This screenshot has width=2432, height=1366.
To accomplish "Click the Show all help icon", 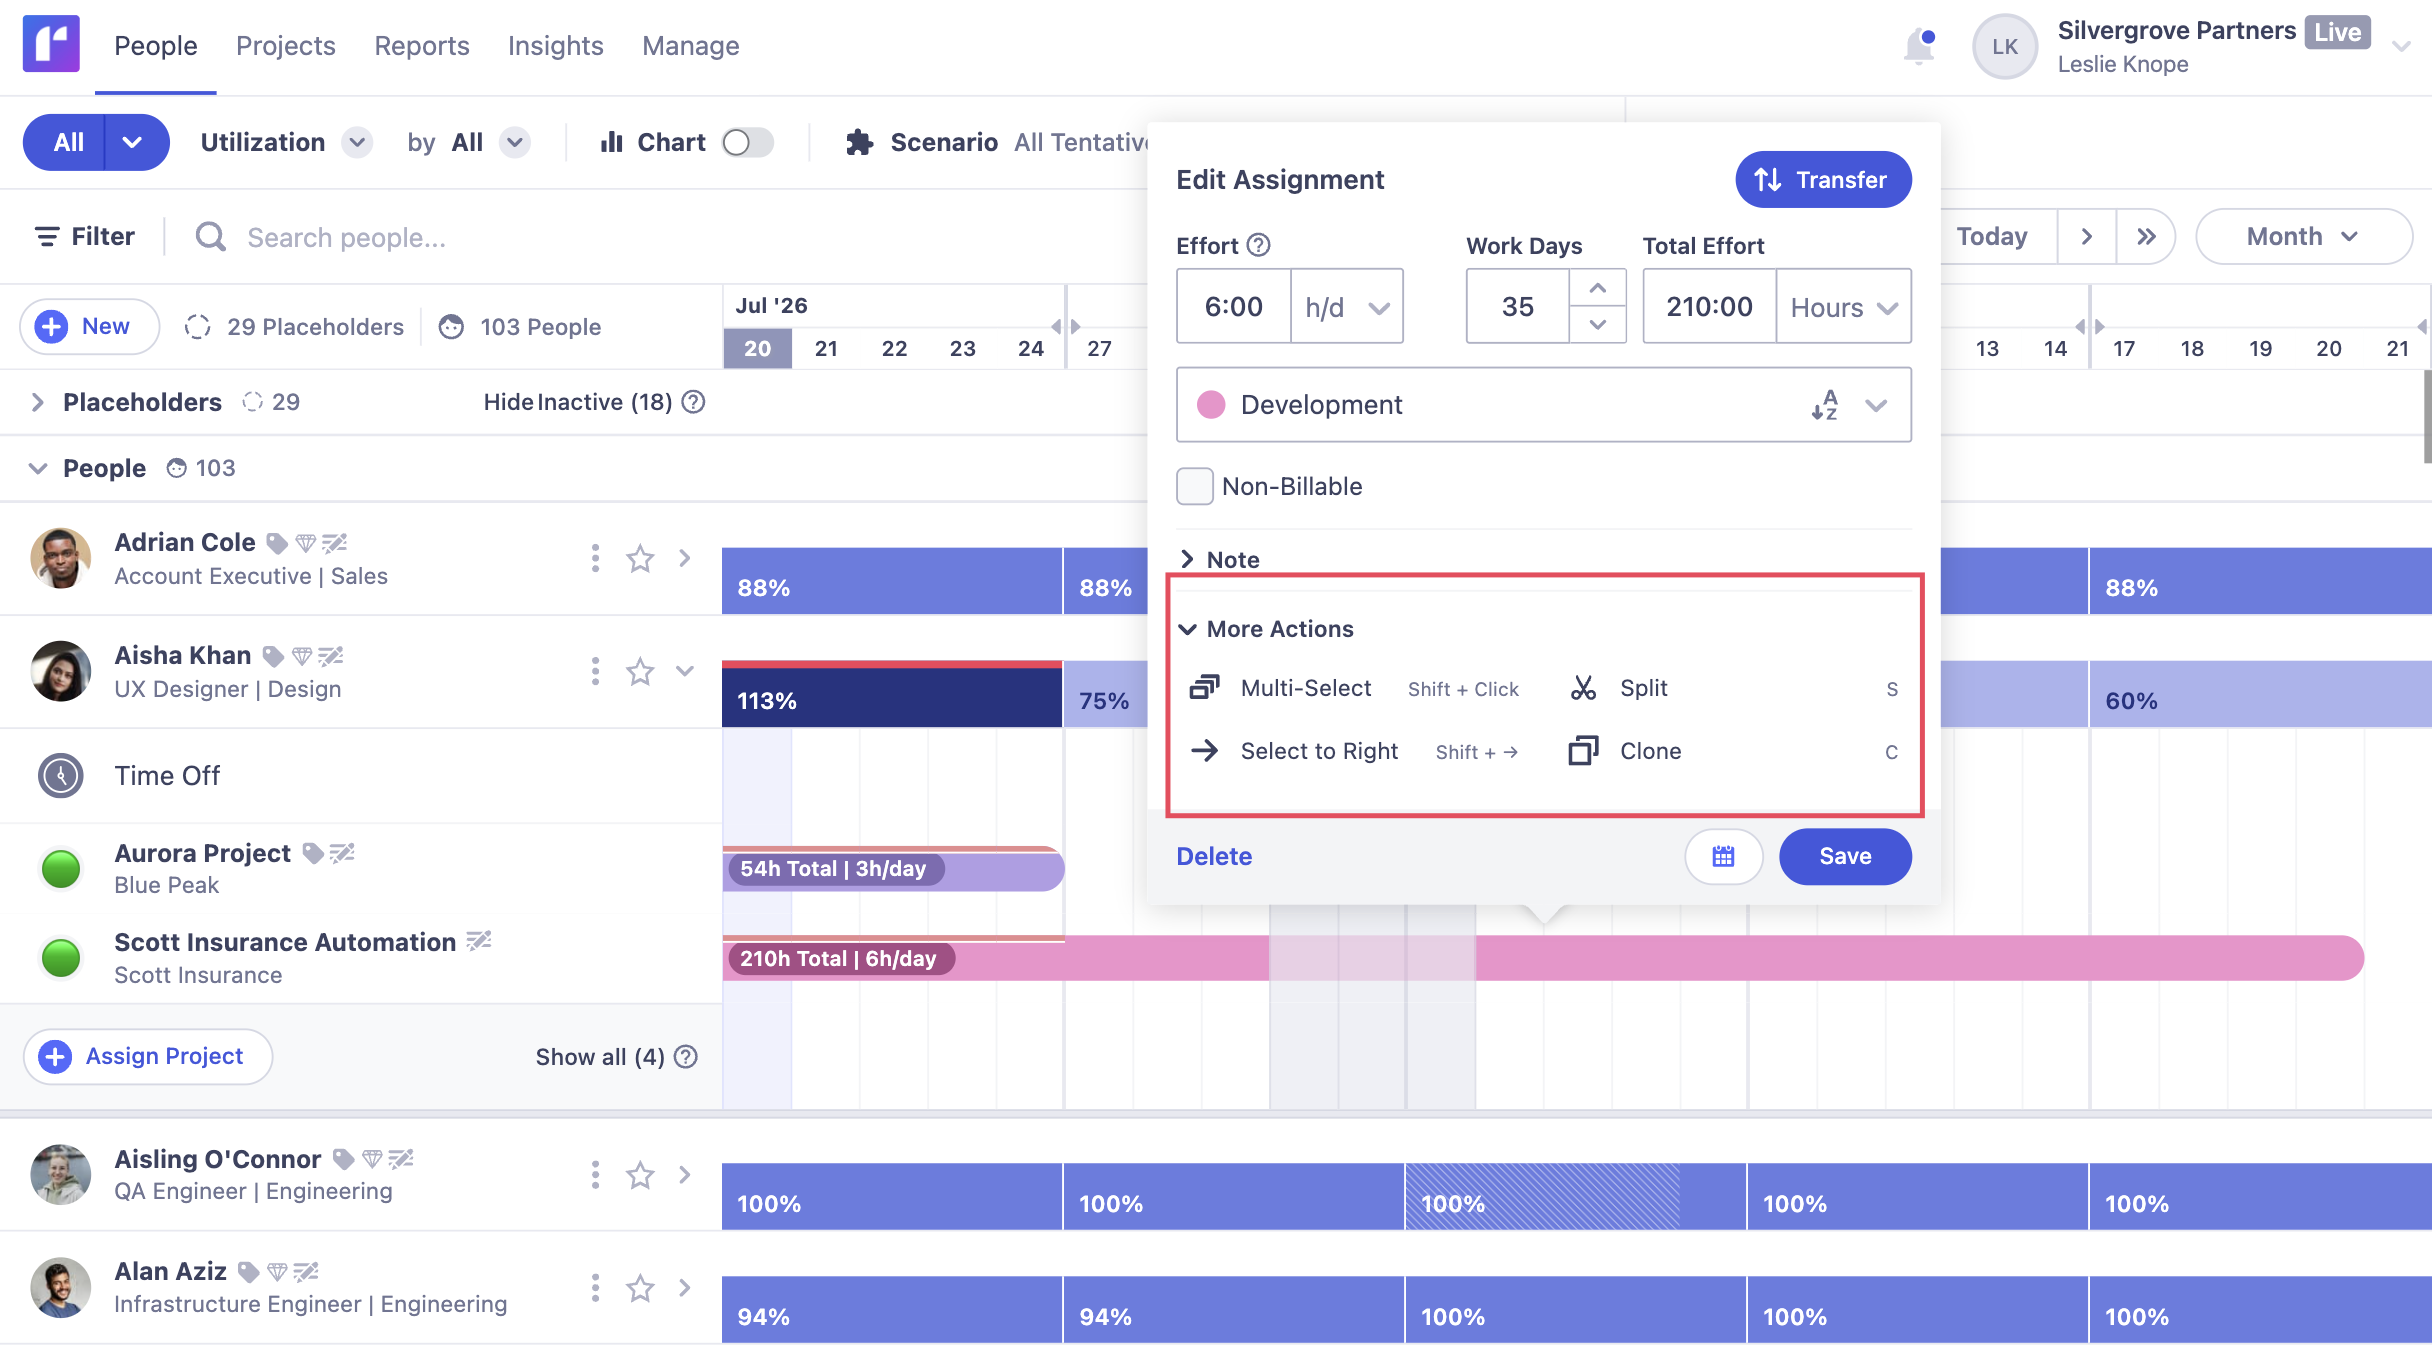I will click(686, 1057).
